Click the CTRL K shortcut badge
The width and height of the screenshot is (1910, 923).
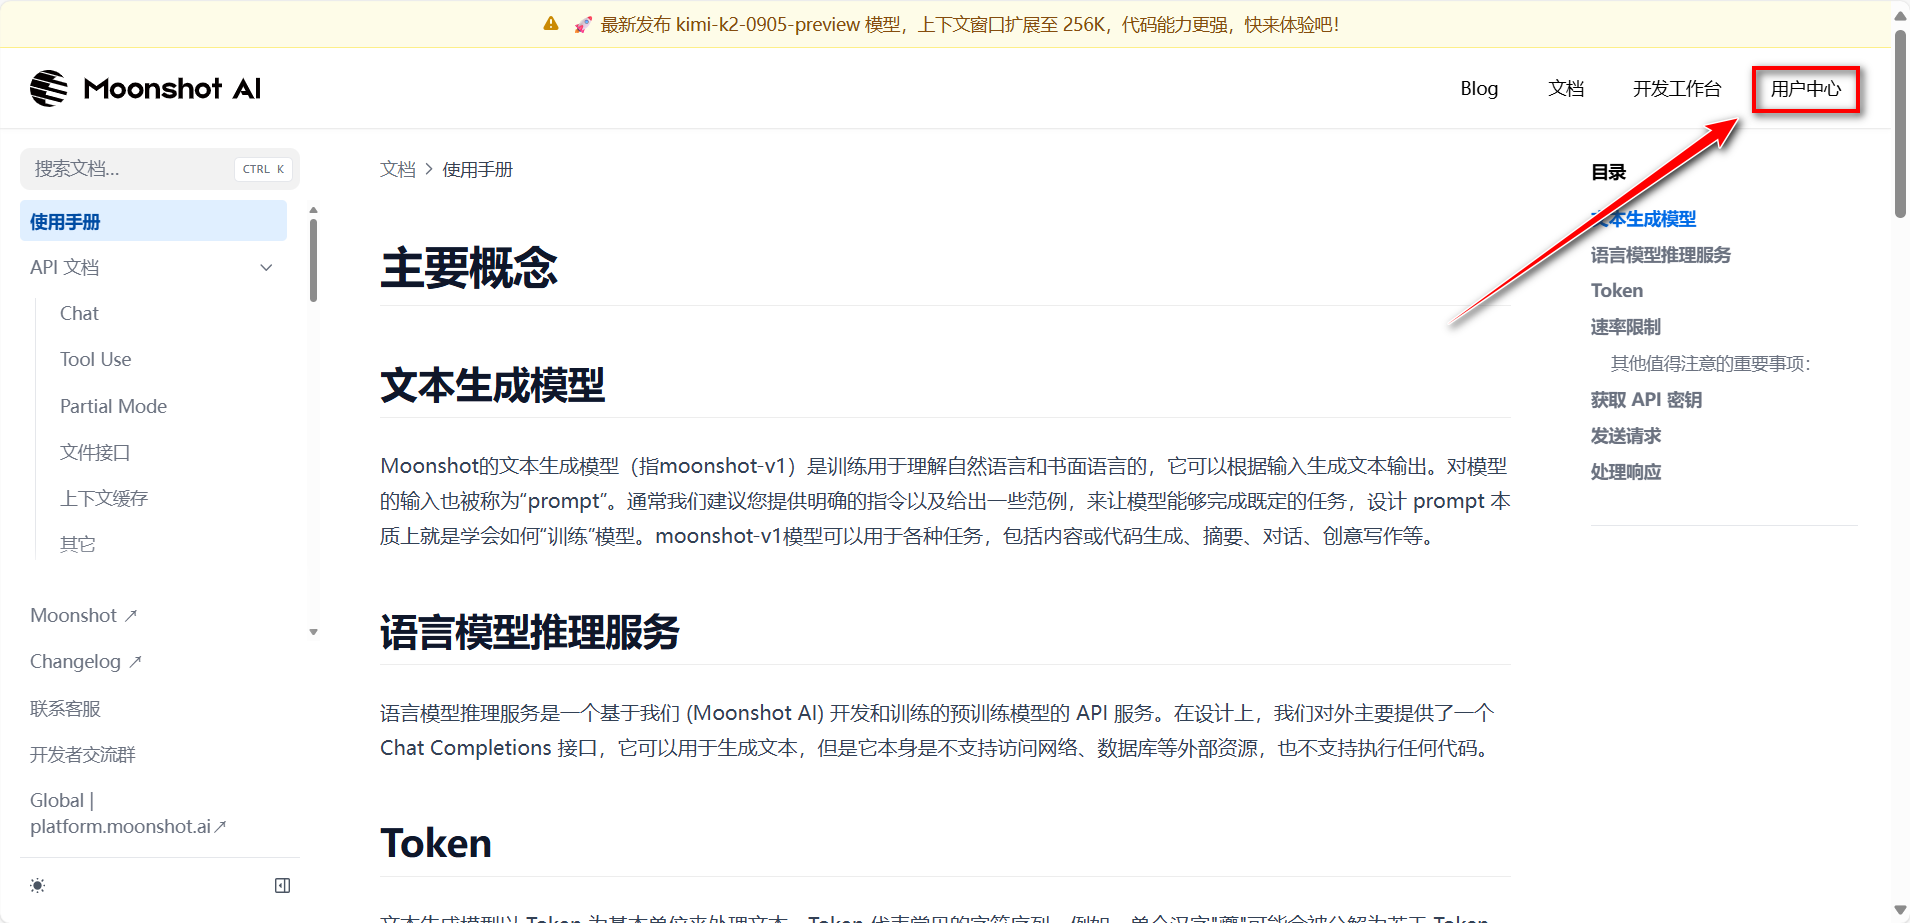tap(264, 169)
